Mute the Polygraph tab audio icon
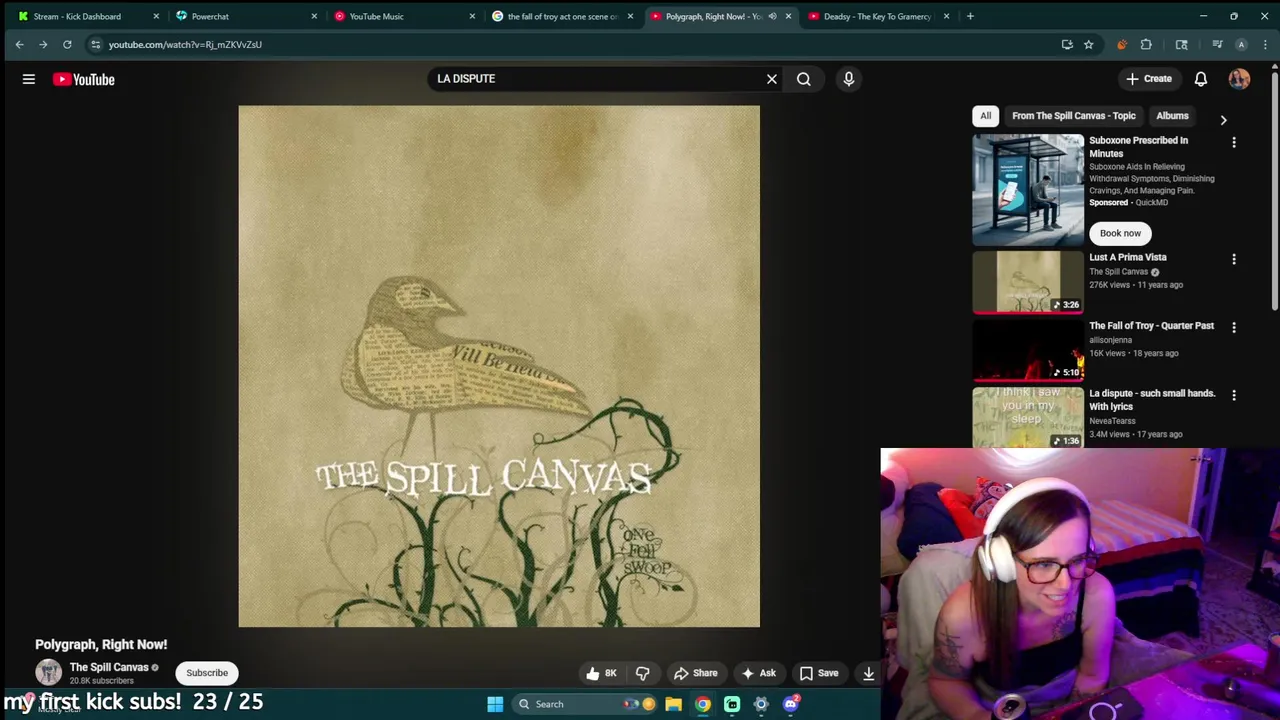1280x720 pixels. click(x=772, y=16)
